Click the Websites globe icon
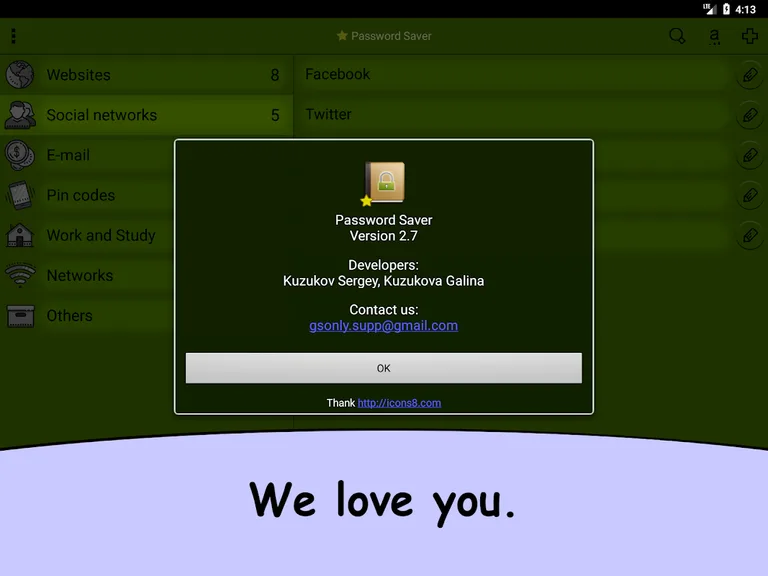768x576 pixels. [x=20, y=74]
